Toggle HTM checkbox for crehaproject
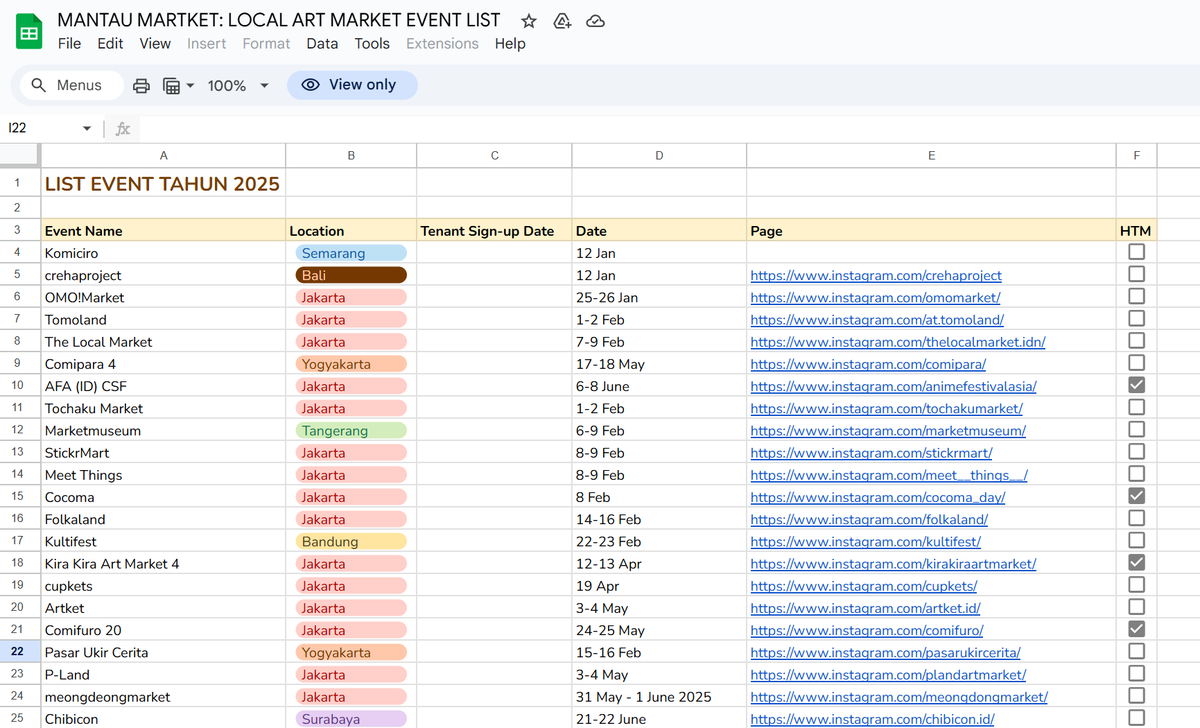 (1136, 274)
